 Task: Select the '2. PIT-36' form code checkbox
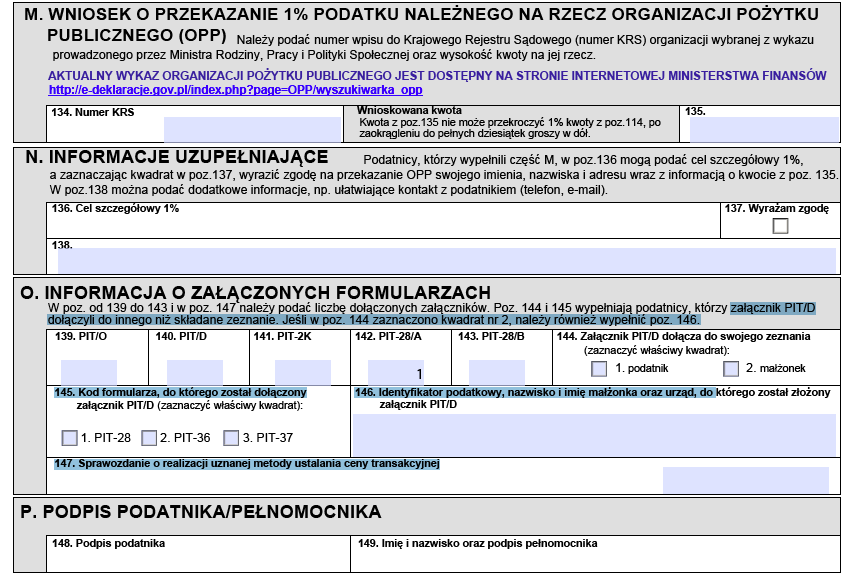coord(149,438)
